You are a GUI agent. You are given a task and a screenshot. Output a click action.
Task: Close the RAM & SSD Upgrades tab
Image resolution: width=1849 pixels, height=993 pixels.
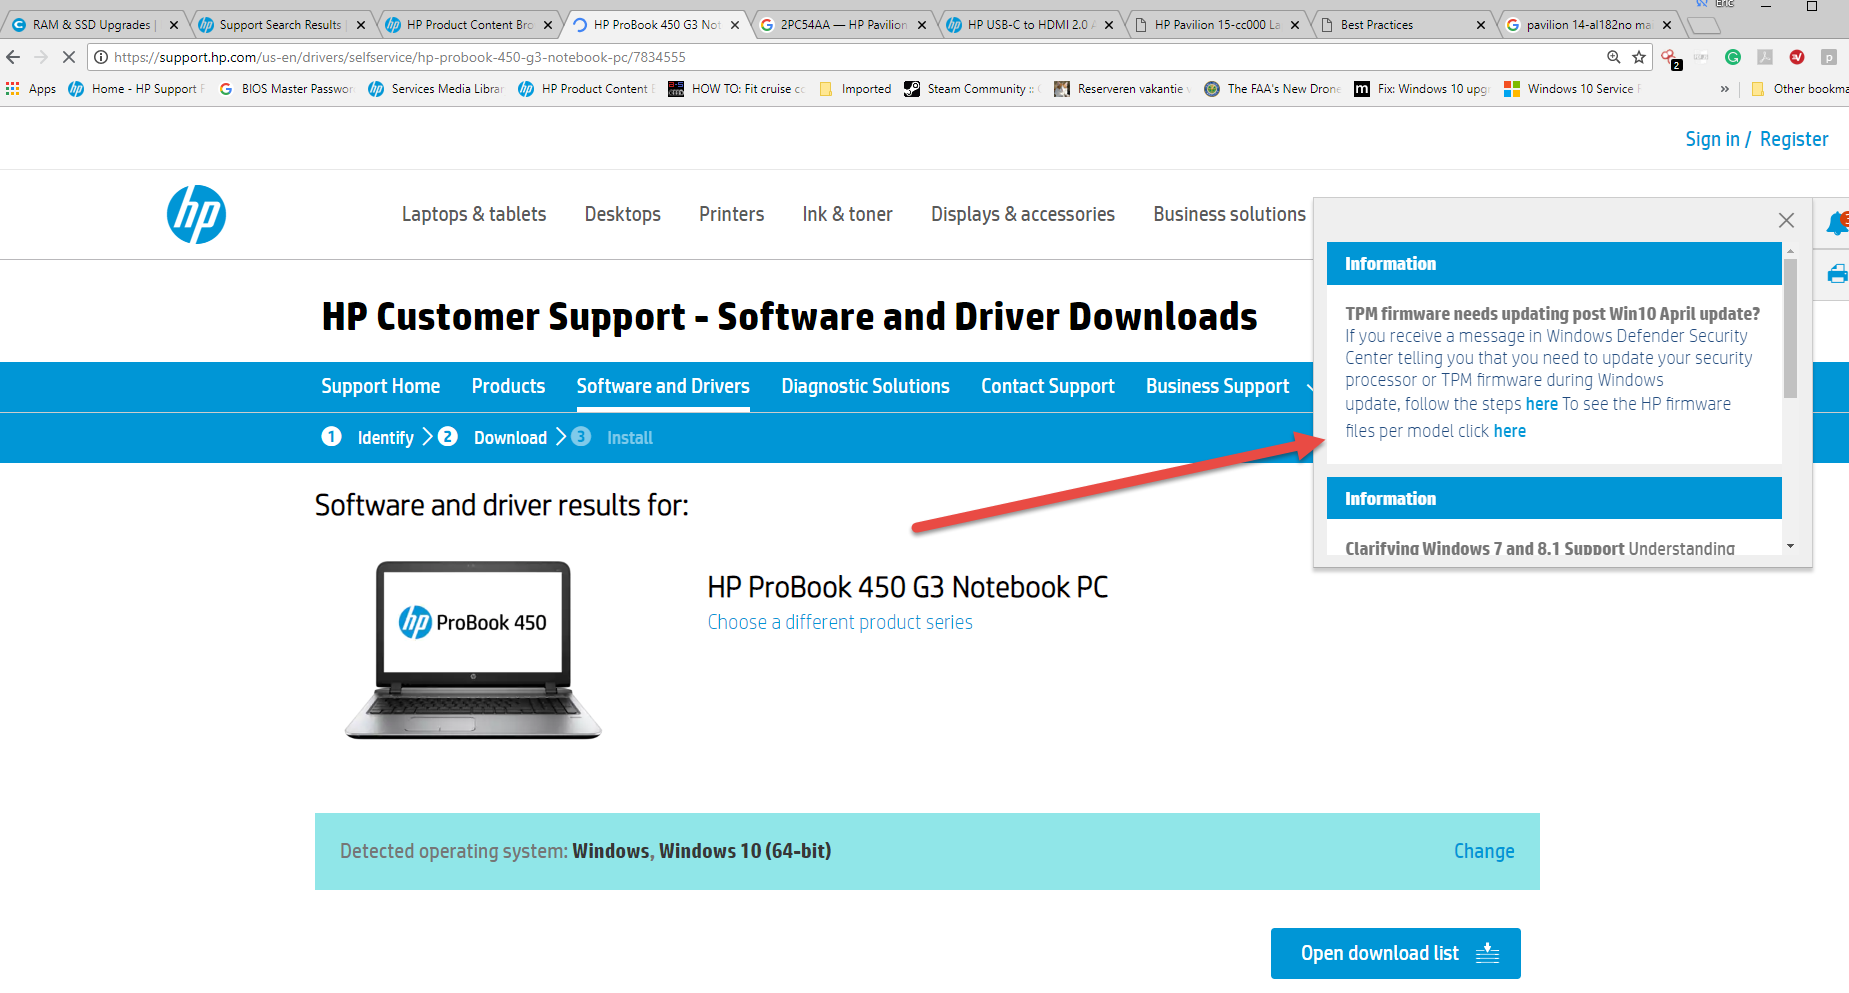click(x=173, y=25)
